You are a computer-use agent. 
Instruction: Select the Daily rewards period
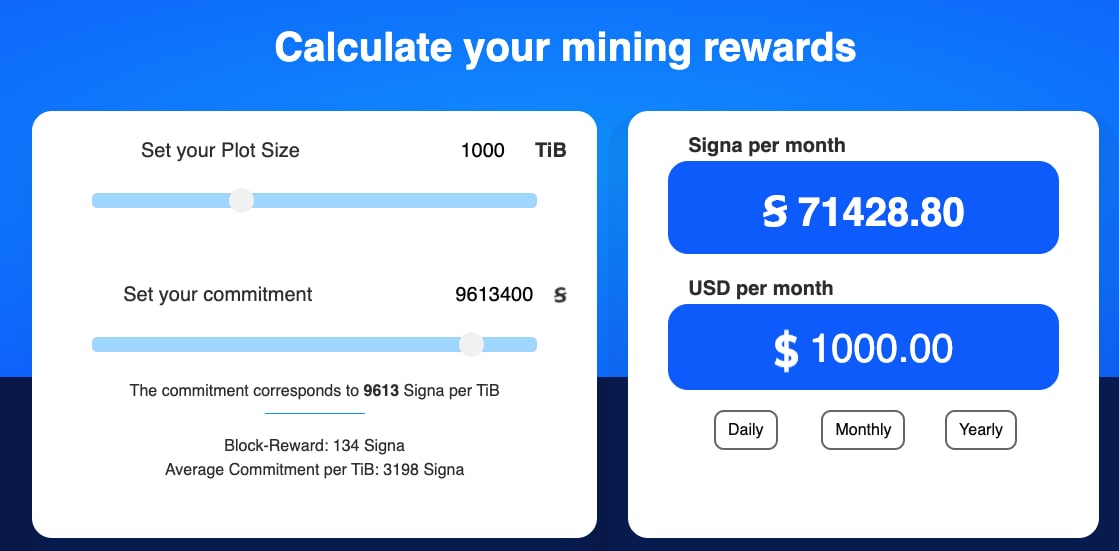(746, 430)
